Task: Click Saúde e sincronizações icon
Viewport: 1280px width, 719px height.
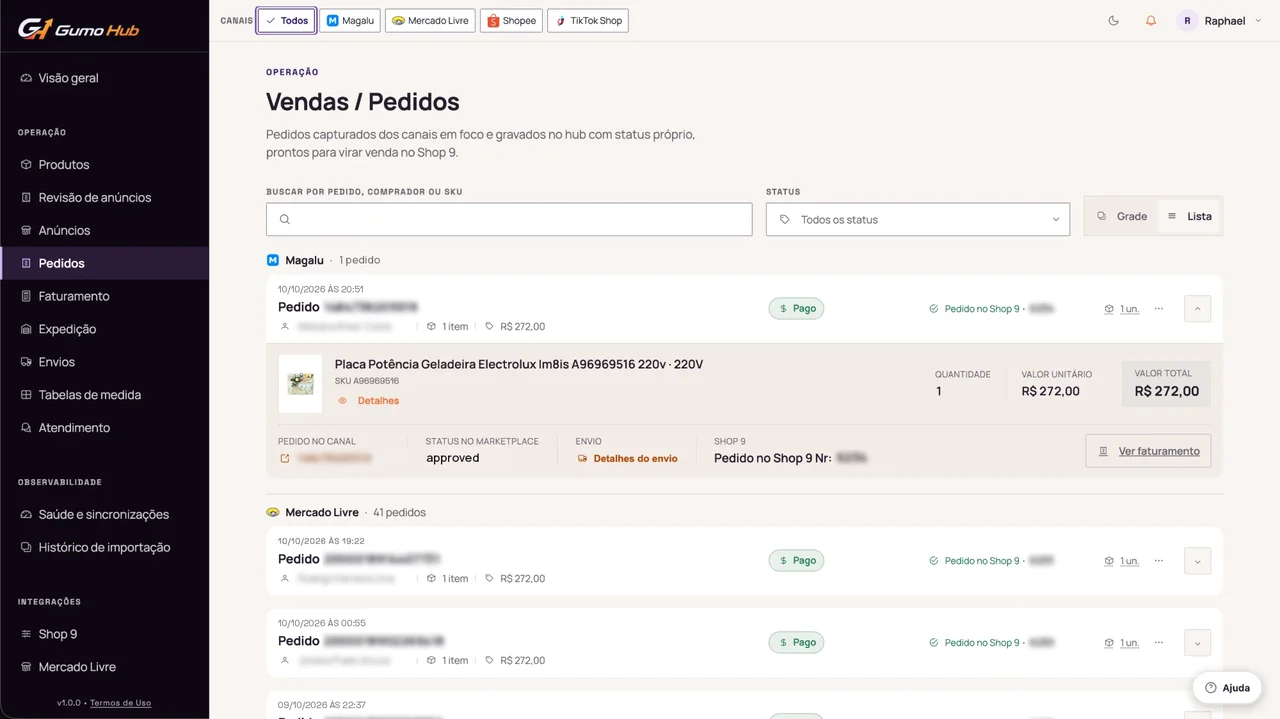Action: click(26, 514)
